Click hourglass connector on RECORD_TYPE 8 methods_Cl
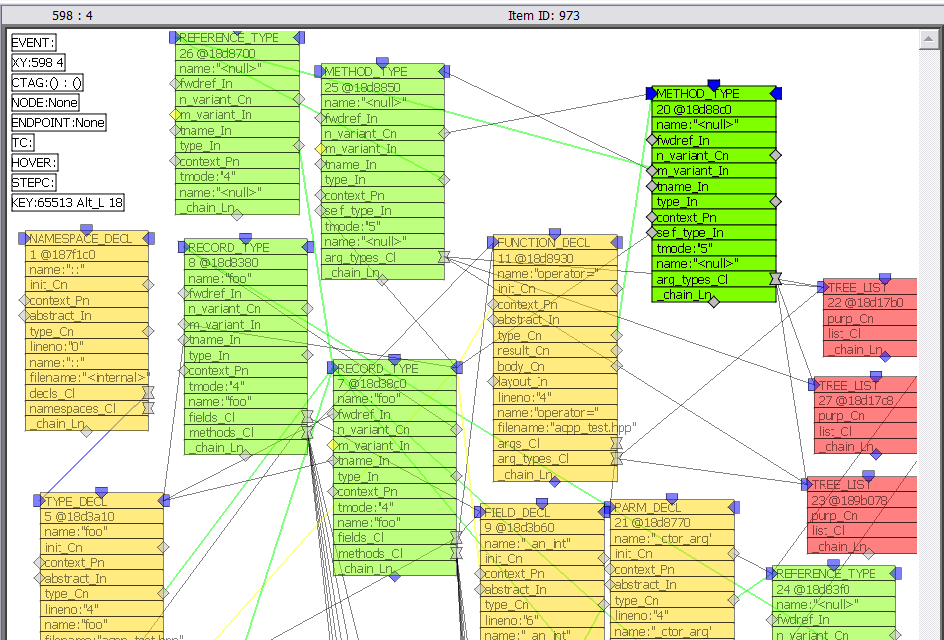The width and height of the screenshot is (944, 640). coord(307,432)
